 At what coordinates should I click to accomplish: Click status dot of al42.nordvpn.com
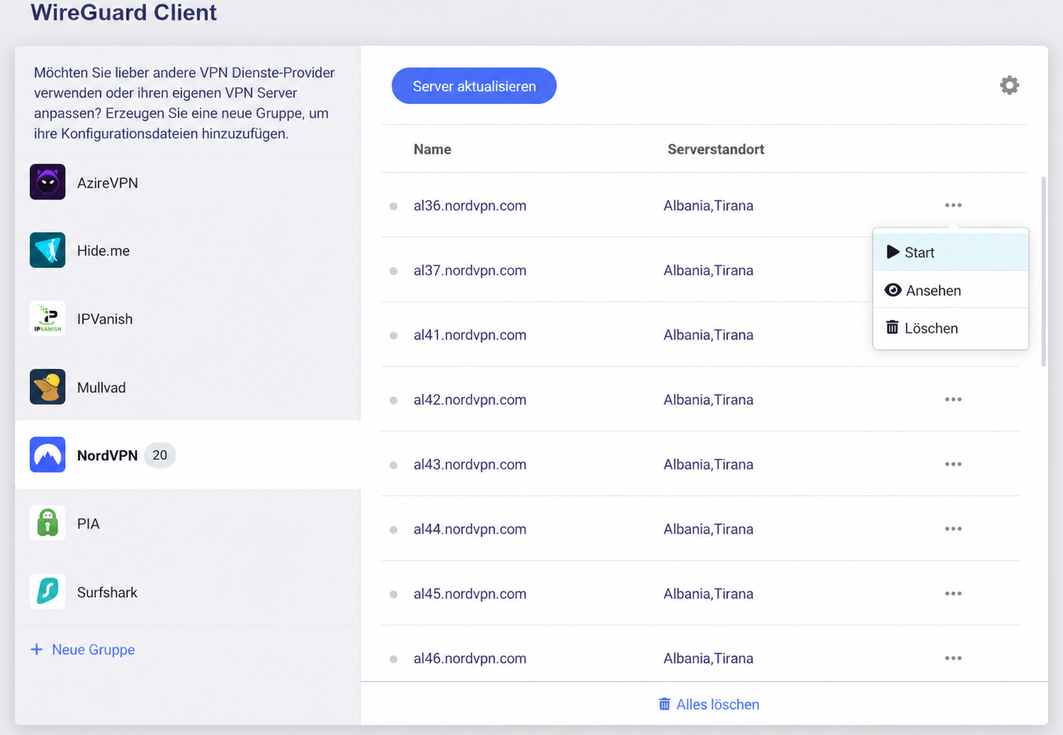click(x=393, y=401)
